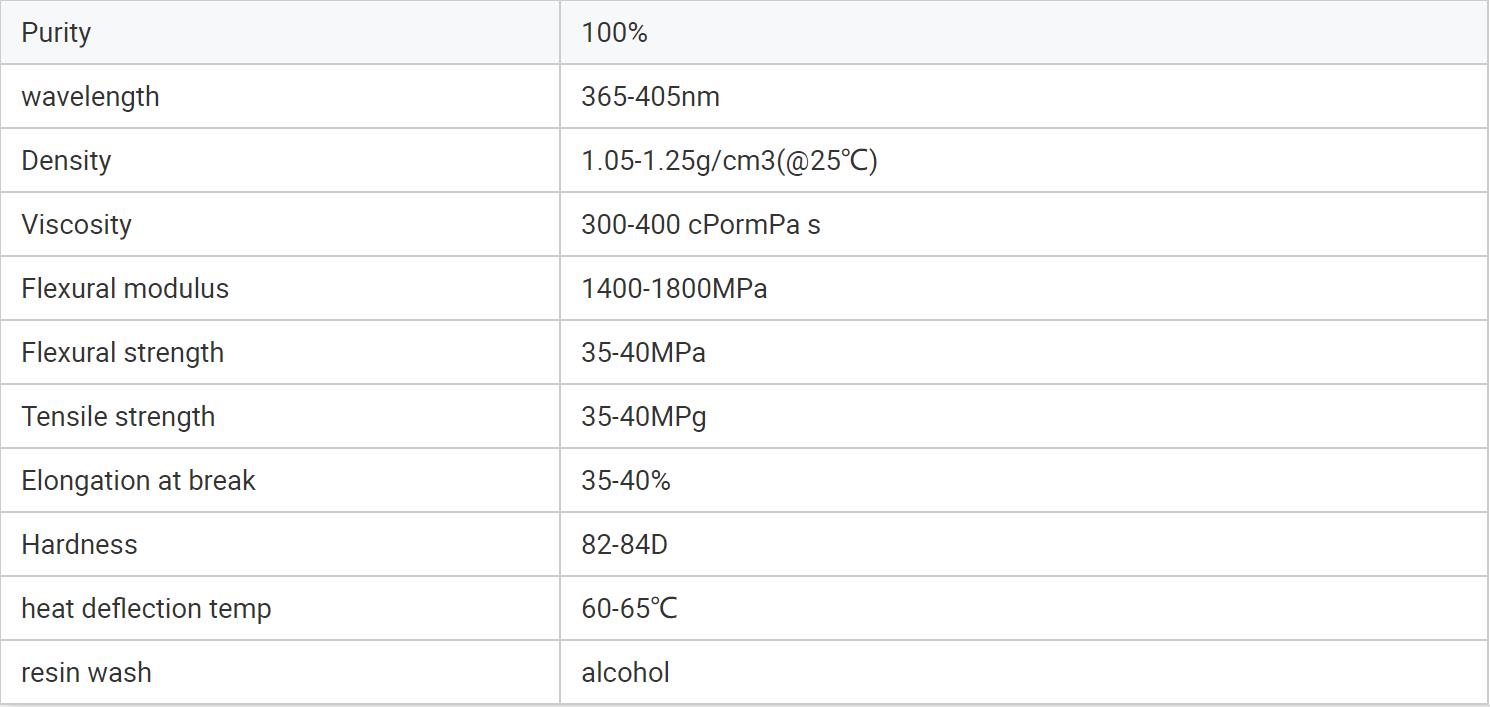Click the 35-40MPg tensile value

pos(643,417)
